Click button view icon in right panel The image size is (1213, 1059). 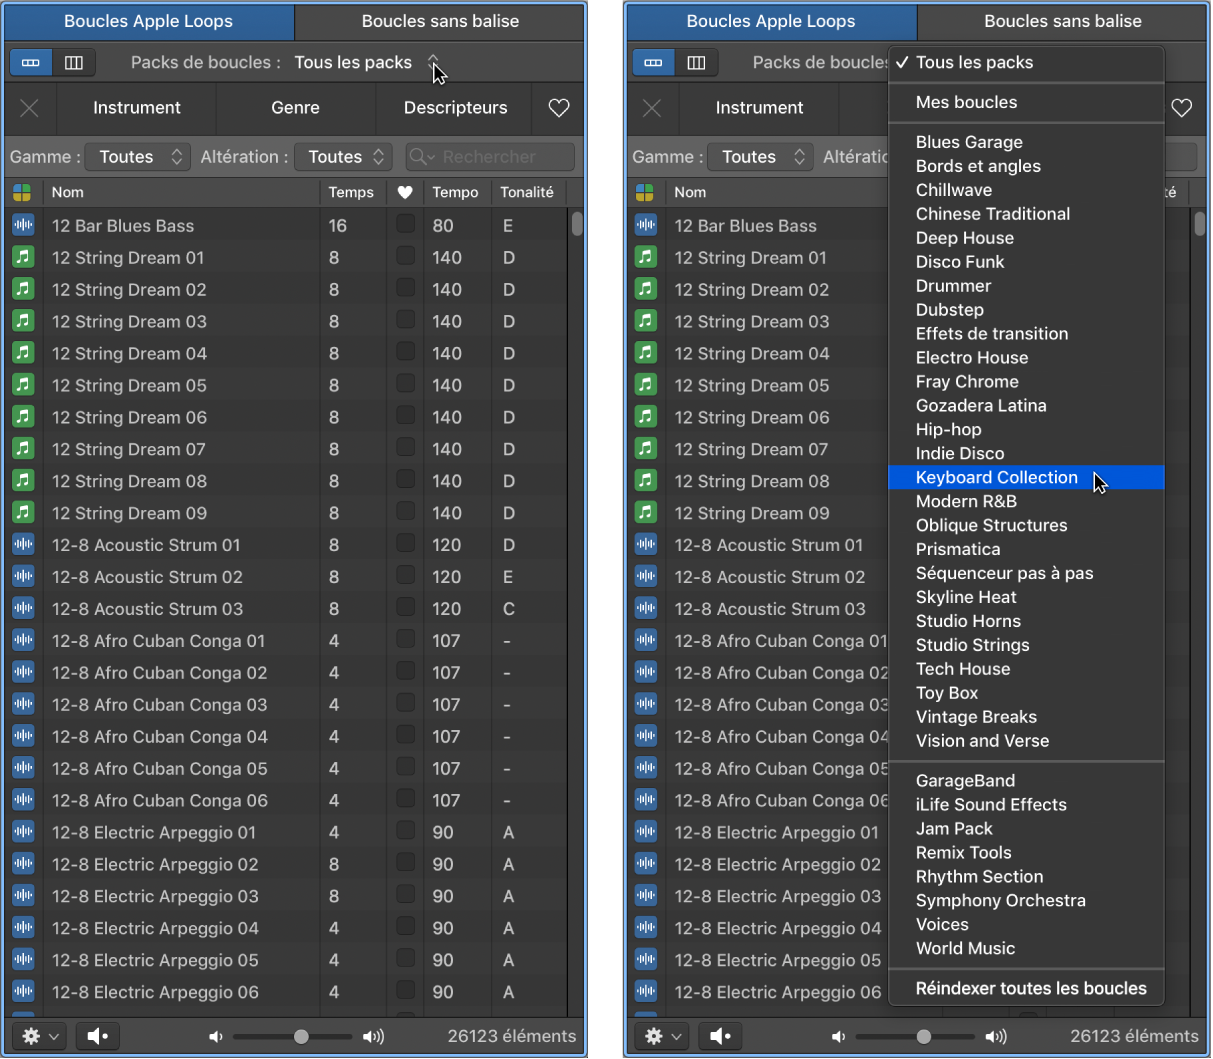click(653, 62)
